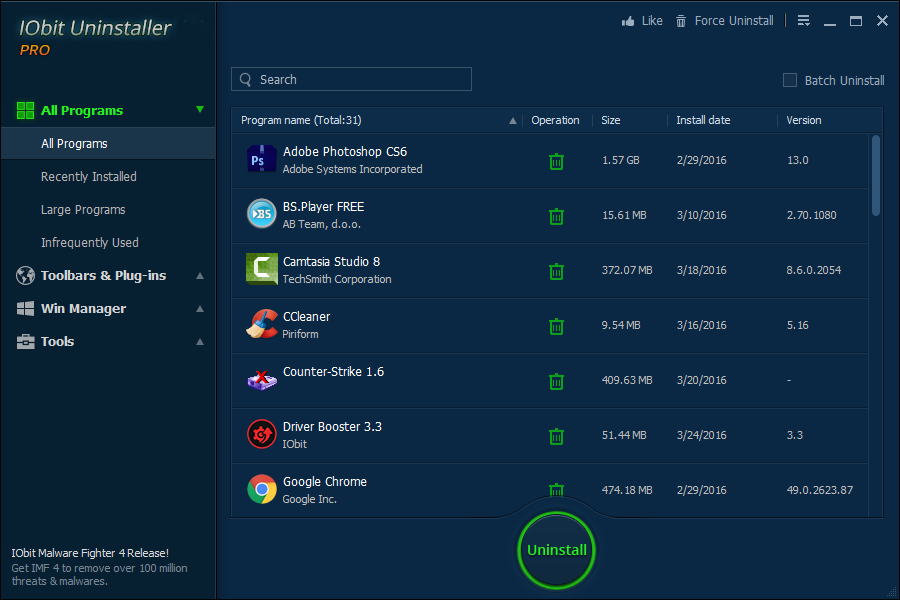Click the trash icon for CCleaner
Screen dimensions: 900x600
point(556,326)
